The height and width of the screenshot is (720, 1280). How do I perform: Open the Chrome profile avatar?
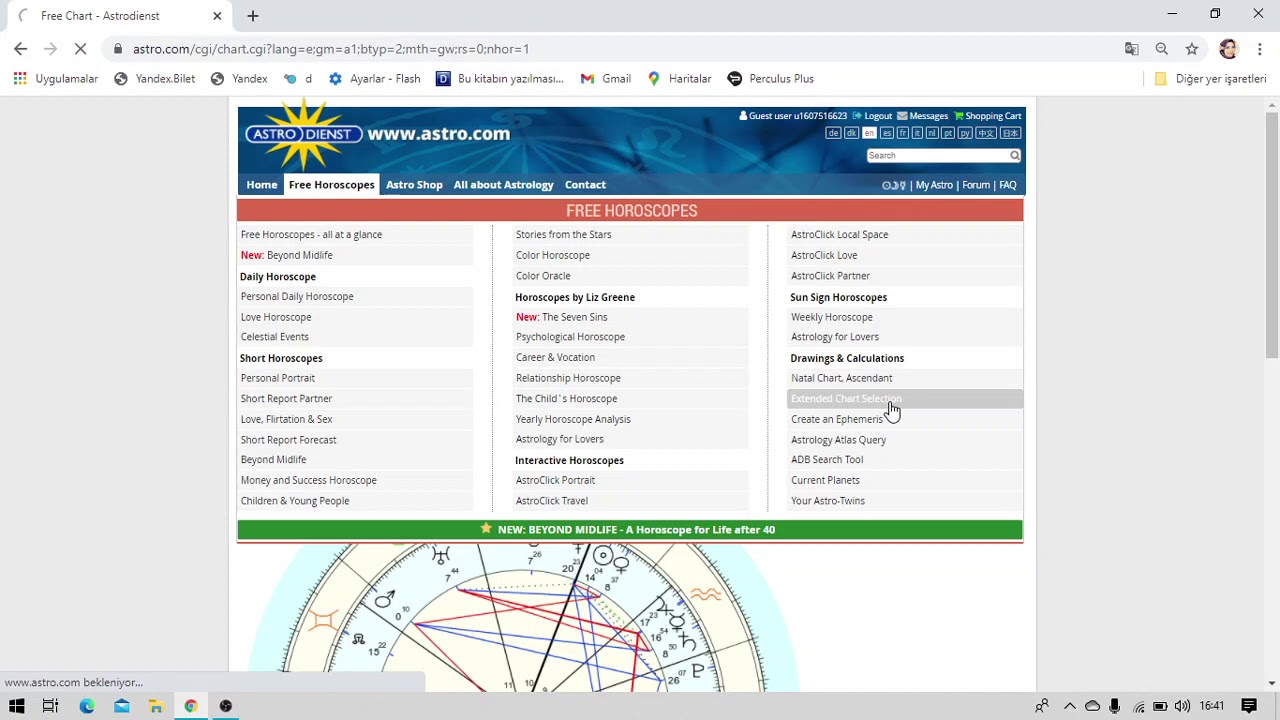1228,49
